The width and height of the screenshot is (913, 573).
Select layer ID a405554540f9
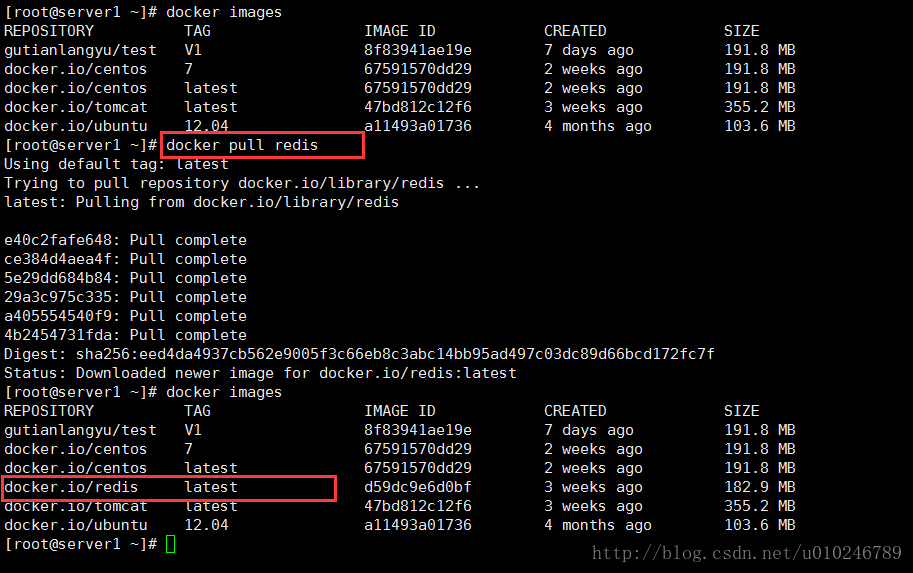coord(58,316)
